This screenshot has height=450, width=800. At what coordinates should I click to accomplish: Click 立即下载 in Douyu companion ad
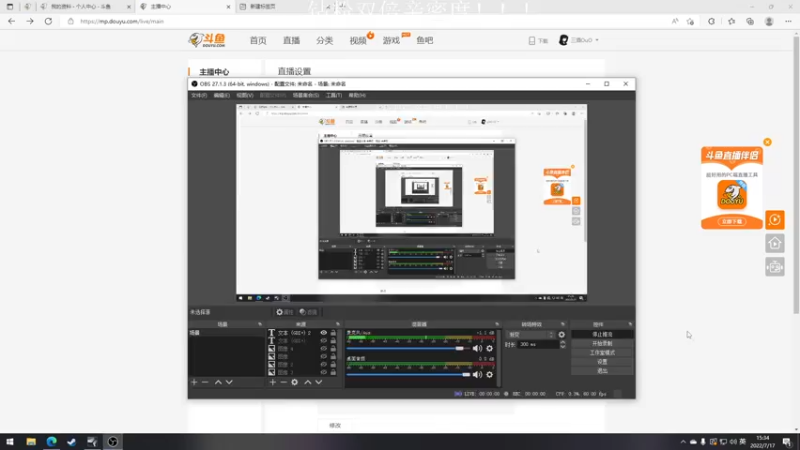[x=732, y=221]
